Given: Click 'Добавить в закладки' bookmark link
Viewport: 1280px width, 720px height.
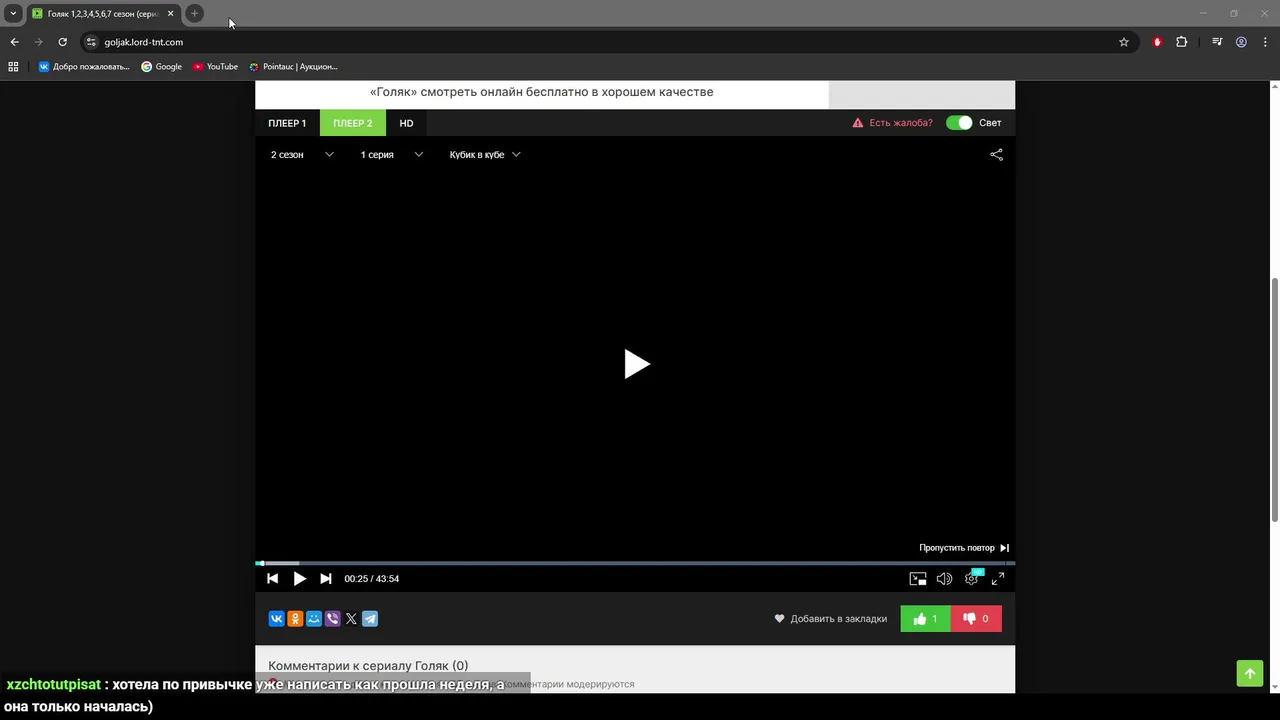Looking at the screenshot, I should pyautogui.click(x=830, y=619).
